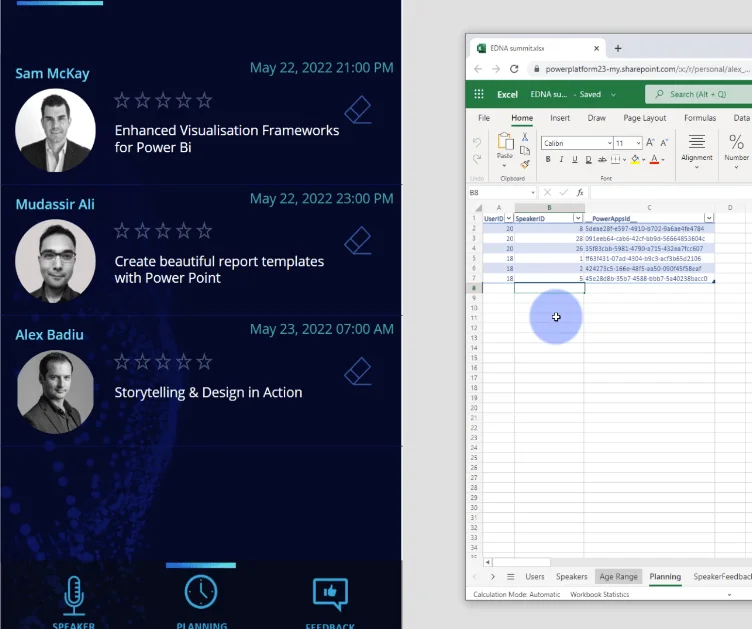Switch to the Page Layout ribbon tab
Image resolution: width=752 pixels, height=629 pixels.
tap(645, 118)
